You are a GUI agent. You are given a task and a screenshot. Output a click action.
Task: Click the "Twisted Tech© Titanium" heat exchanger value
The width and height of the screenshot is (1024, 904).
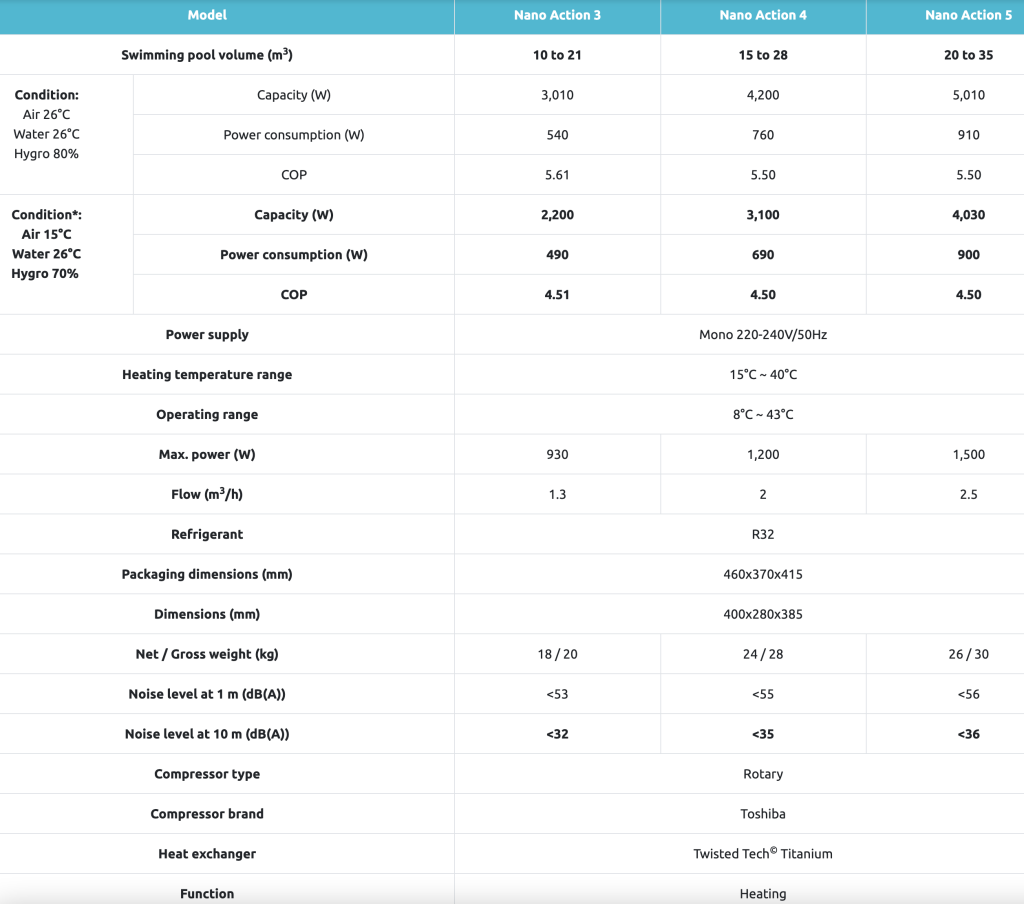[763, 853]
